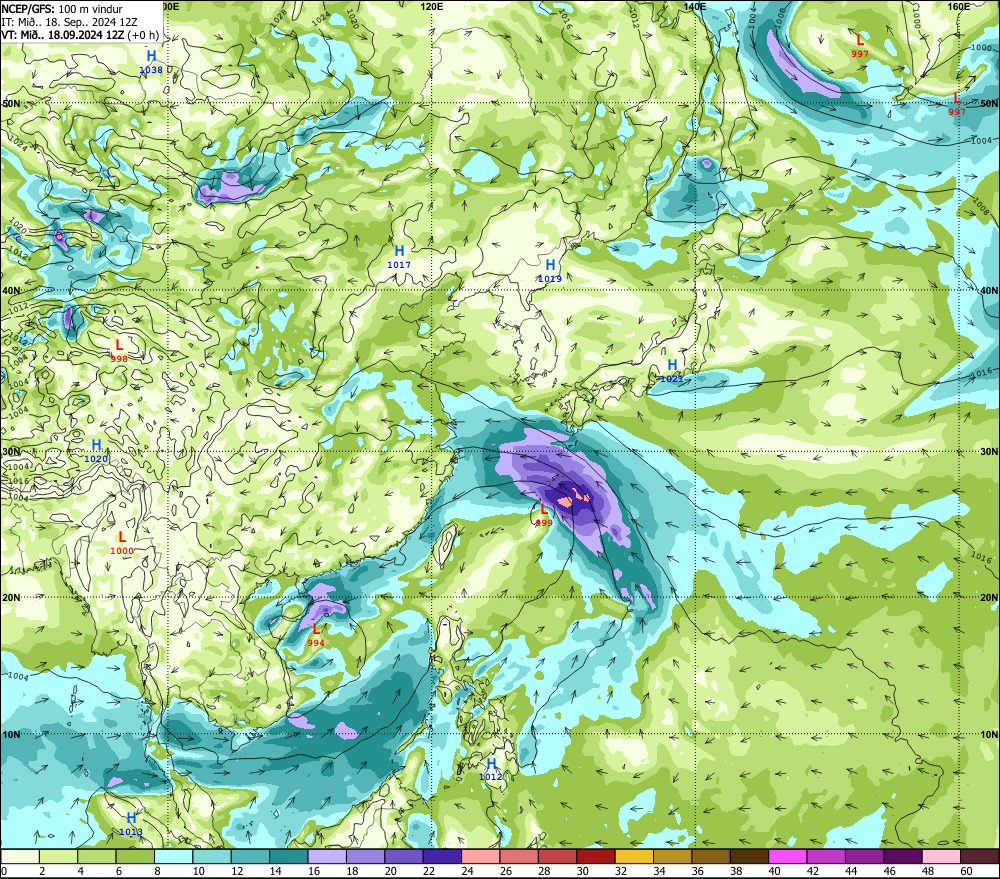Select the dark red 30–32 legend swatch
The image size is (1000, 879).
point(596,857)
